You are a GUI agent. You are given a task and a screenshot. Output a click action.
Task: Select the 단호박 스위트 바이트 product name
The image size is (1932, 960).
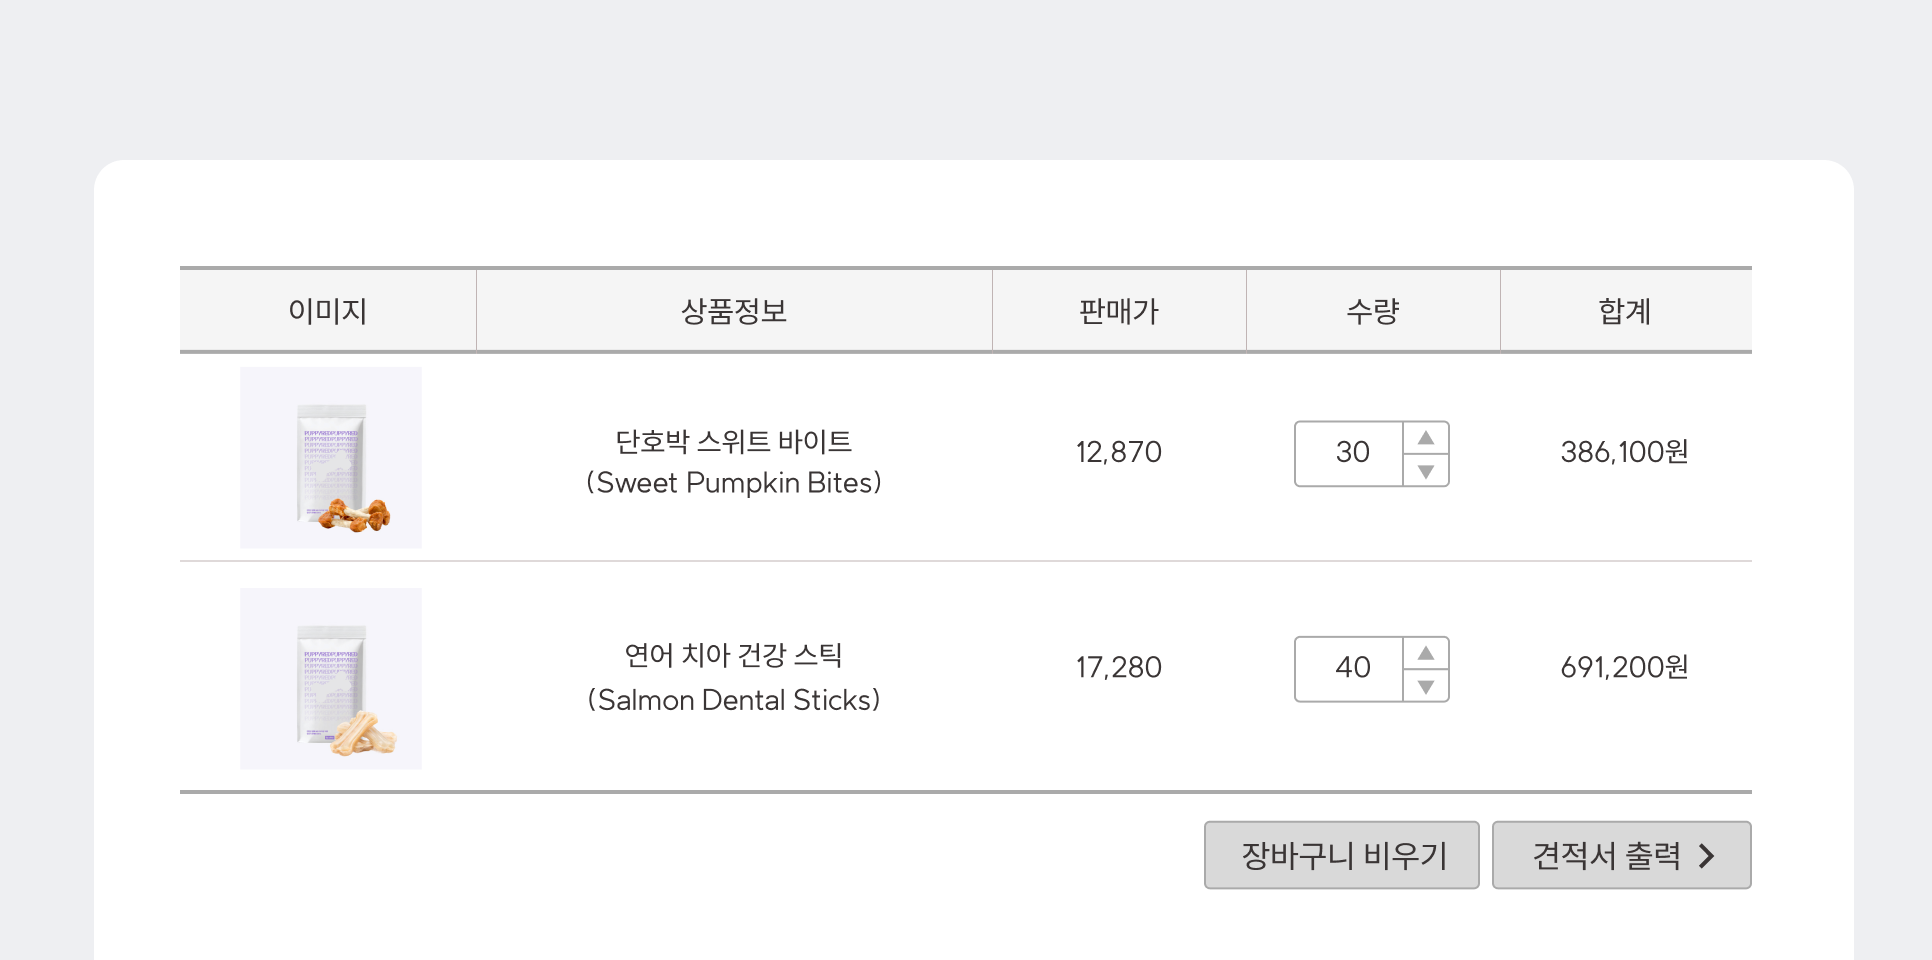tap(734, 441)
